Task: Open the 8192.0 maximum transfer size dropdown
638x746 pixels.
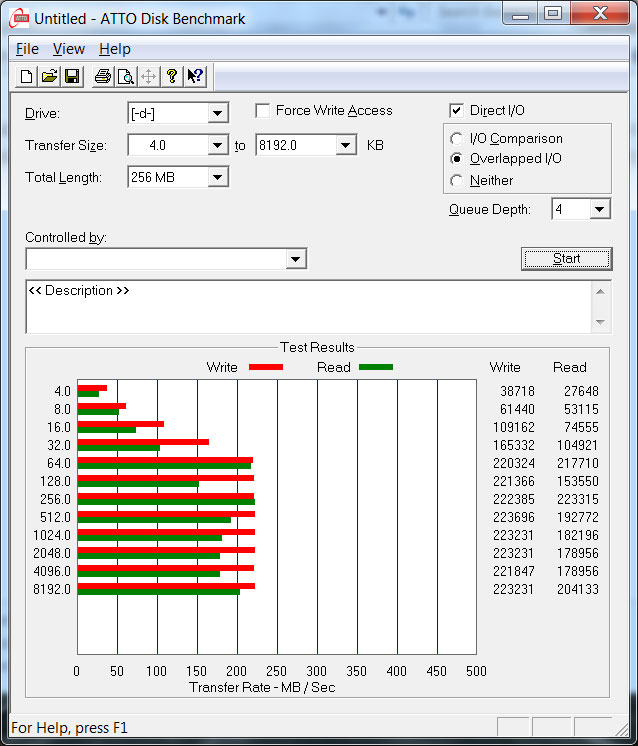Action: click(346, 145)
